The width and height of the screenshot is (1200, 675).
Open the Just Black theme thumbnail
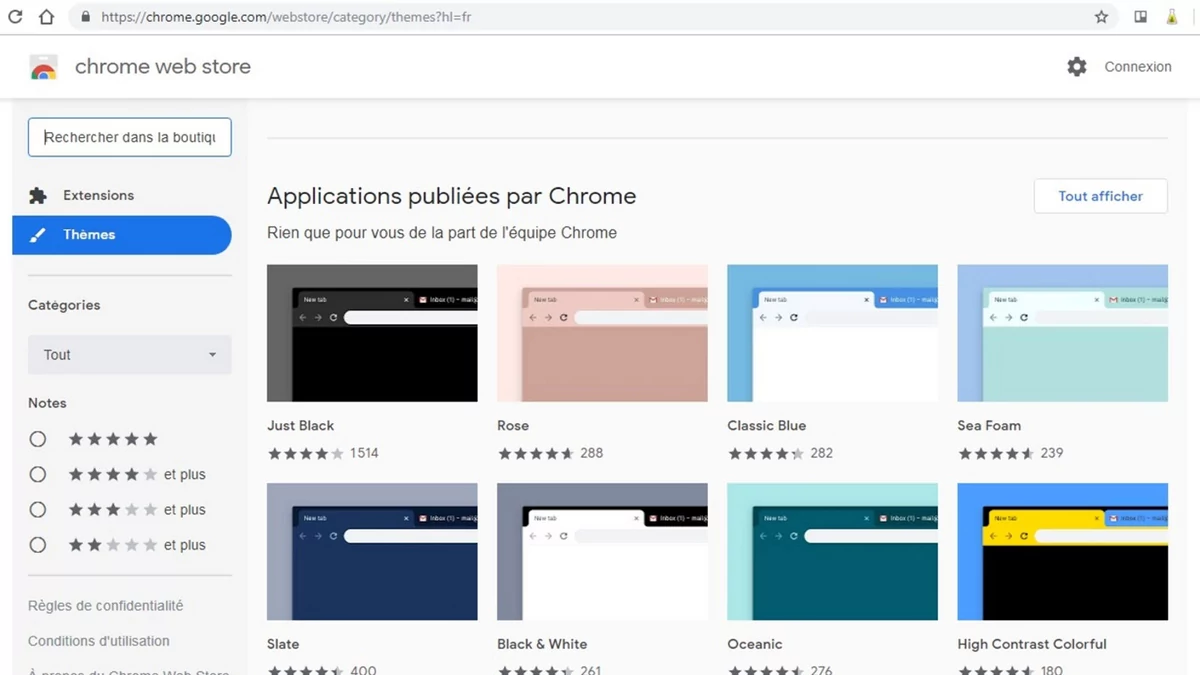[372, 333]
